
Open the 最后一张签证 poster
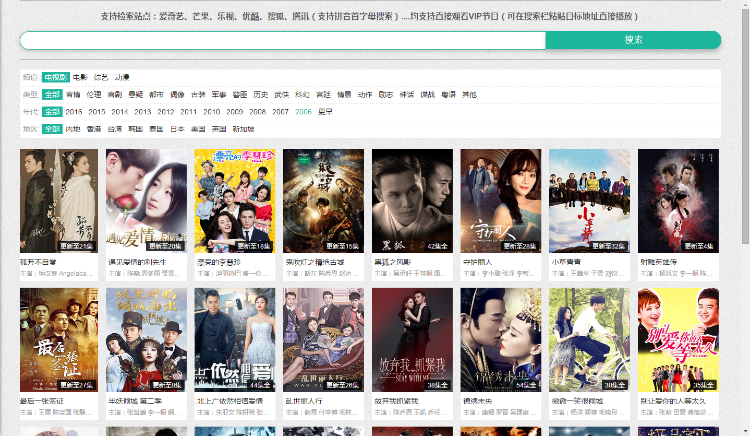click(59, 340)
